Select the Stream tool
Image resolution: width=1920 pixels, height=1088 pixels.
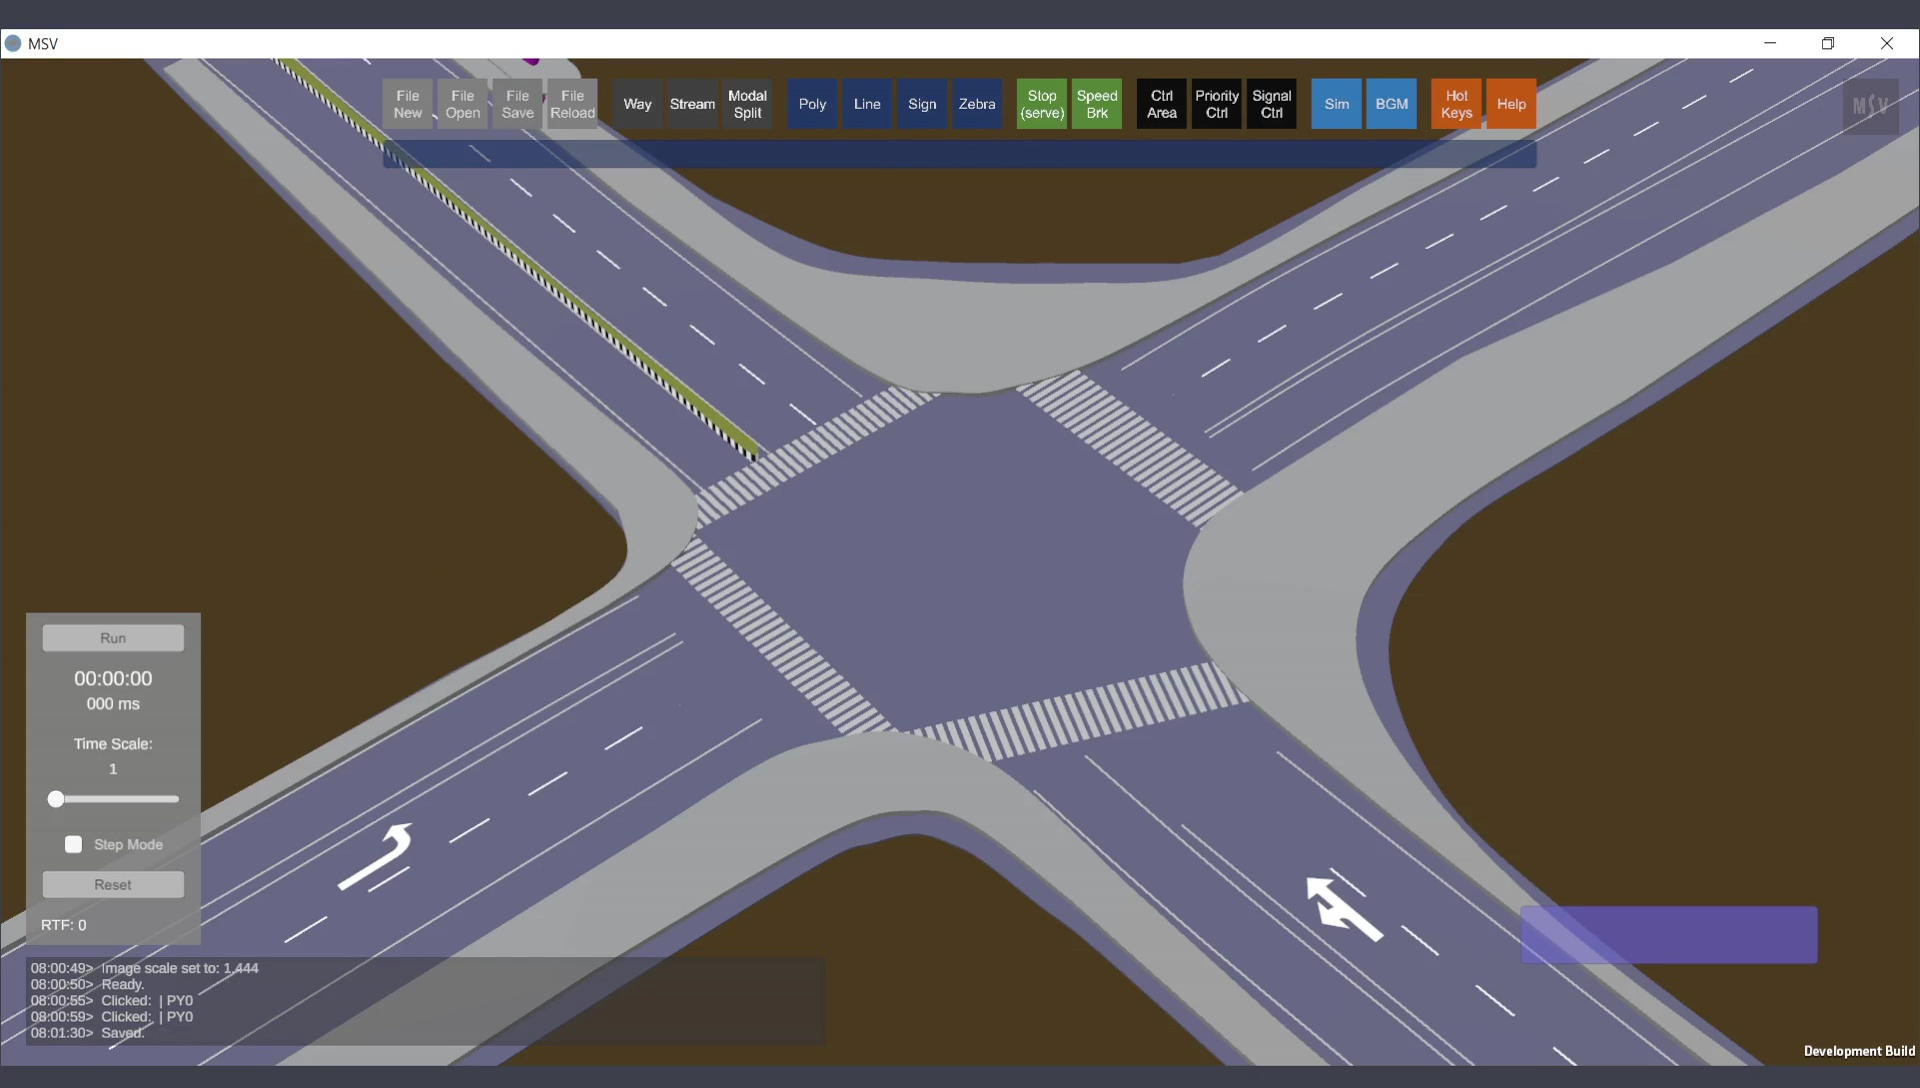coord(692,104)
